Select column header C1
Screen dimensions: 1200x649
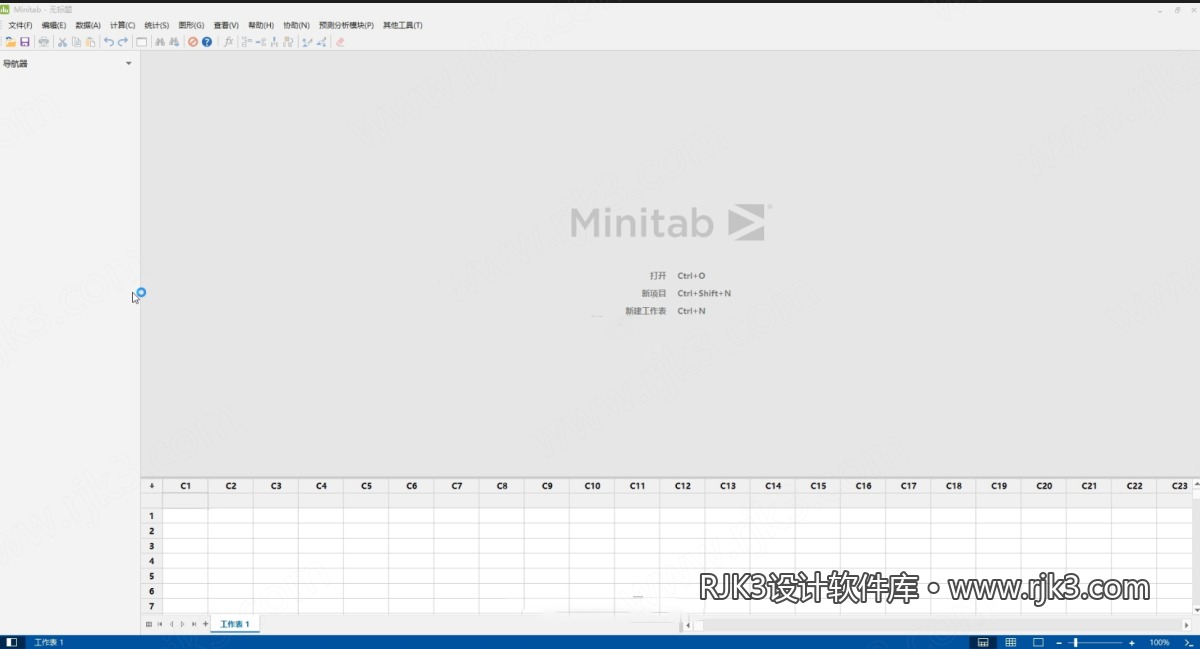pyautogui.click(x=185, y=485)
